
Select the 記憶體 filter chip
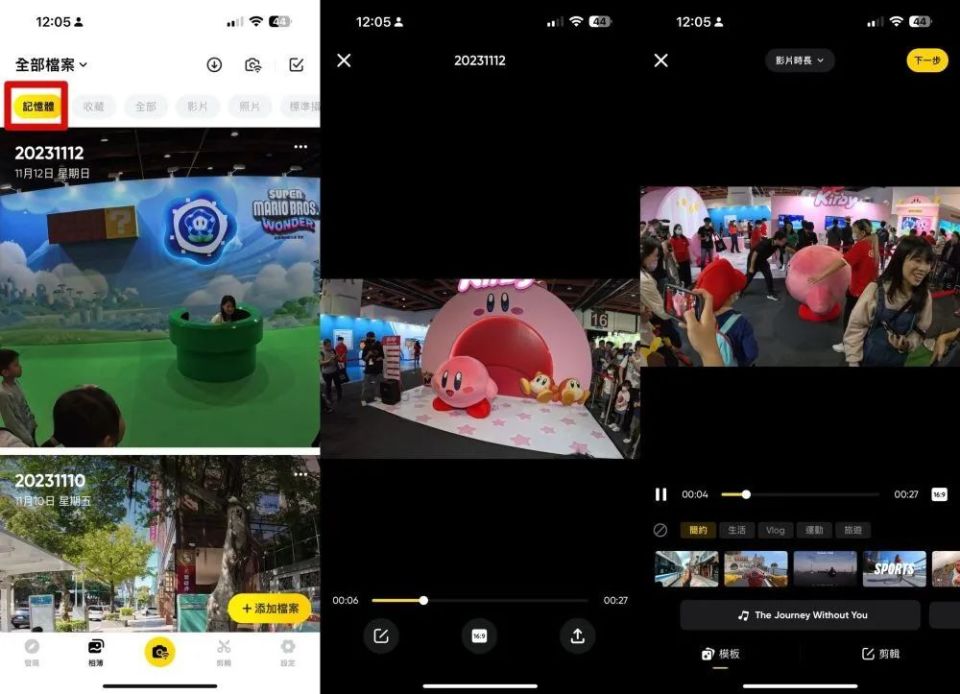(x=38, y=106)
